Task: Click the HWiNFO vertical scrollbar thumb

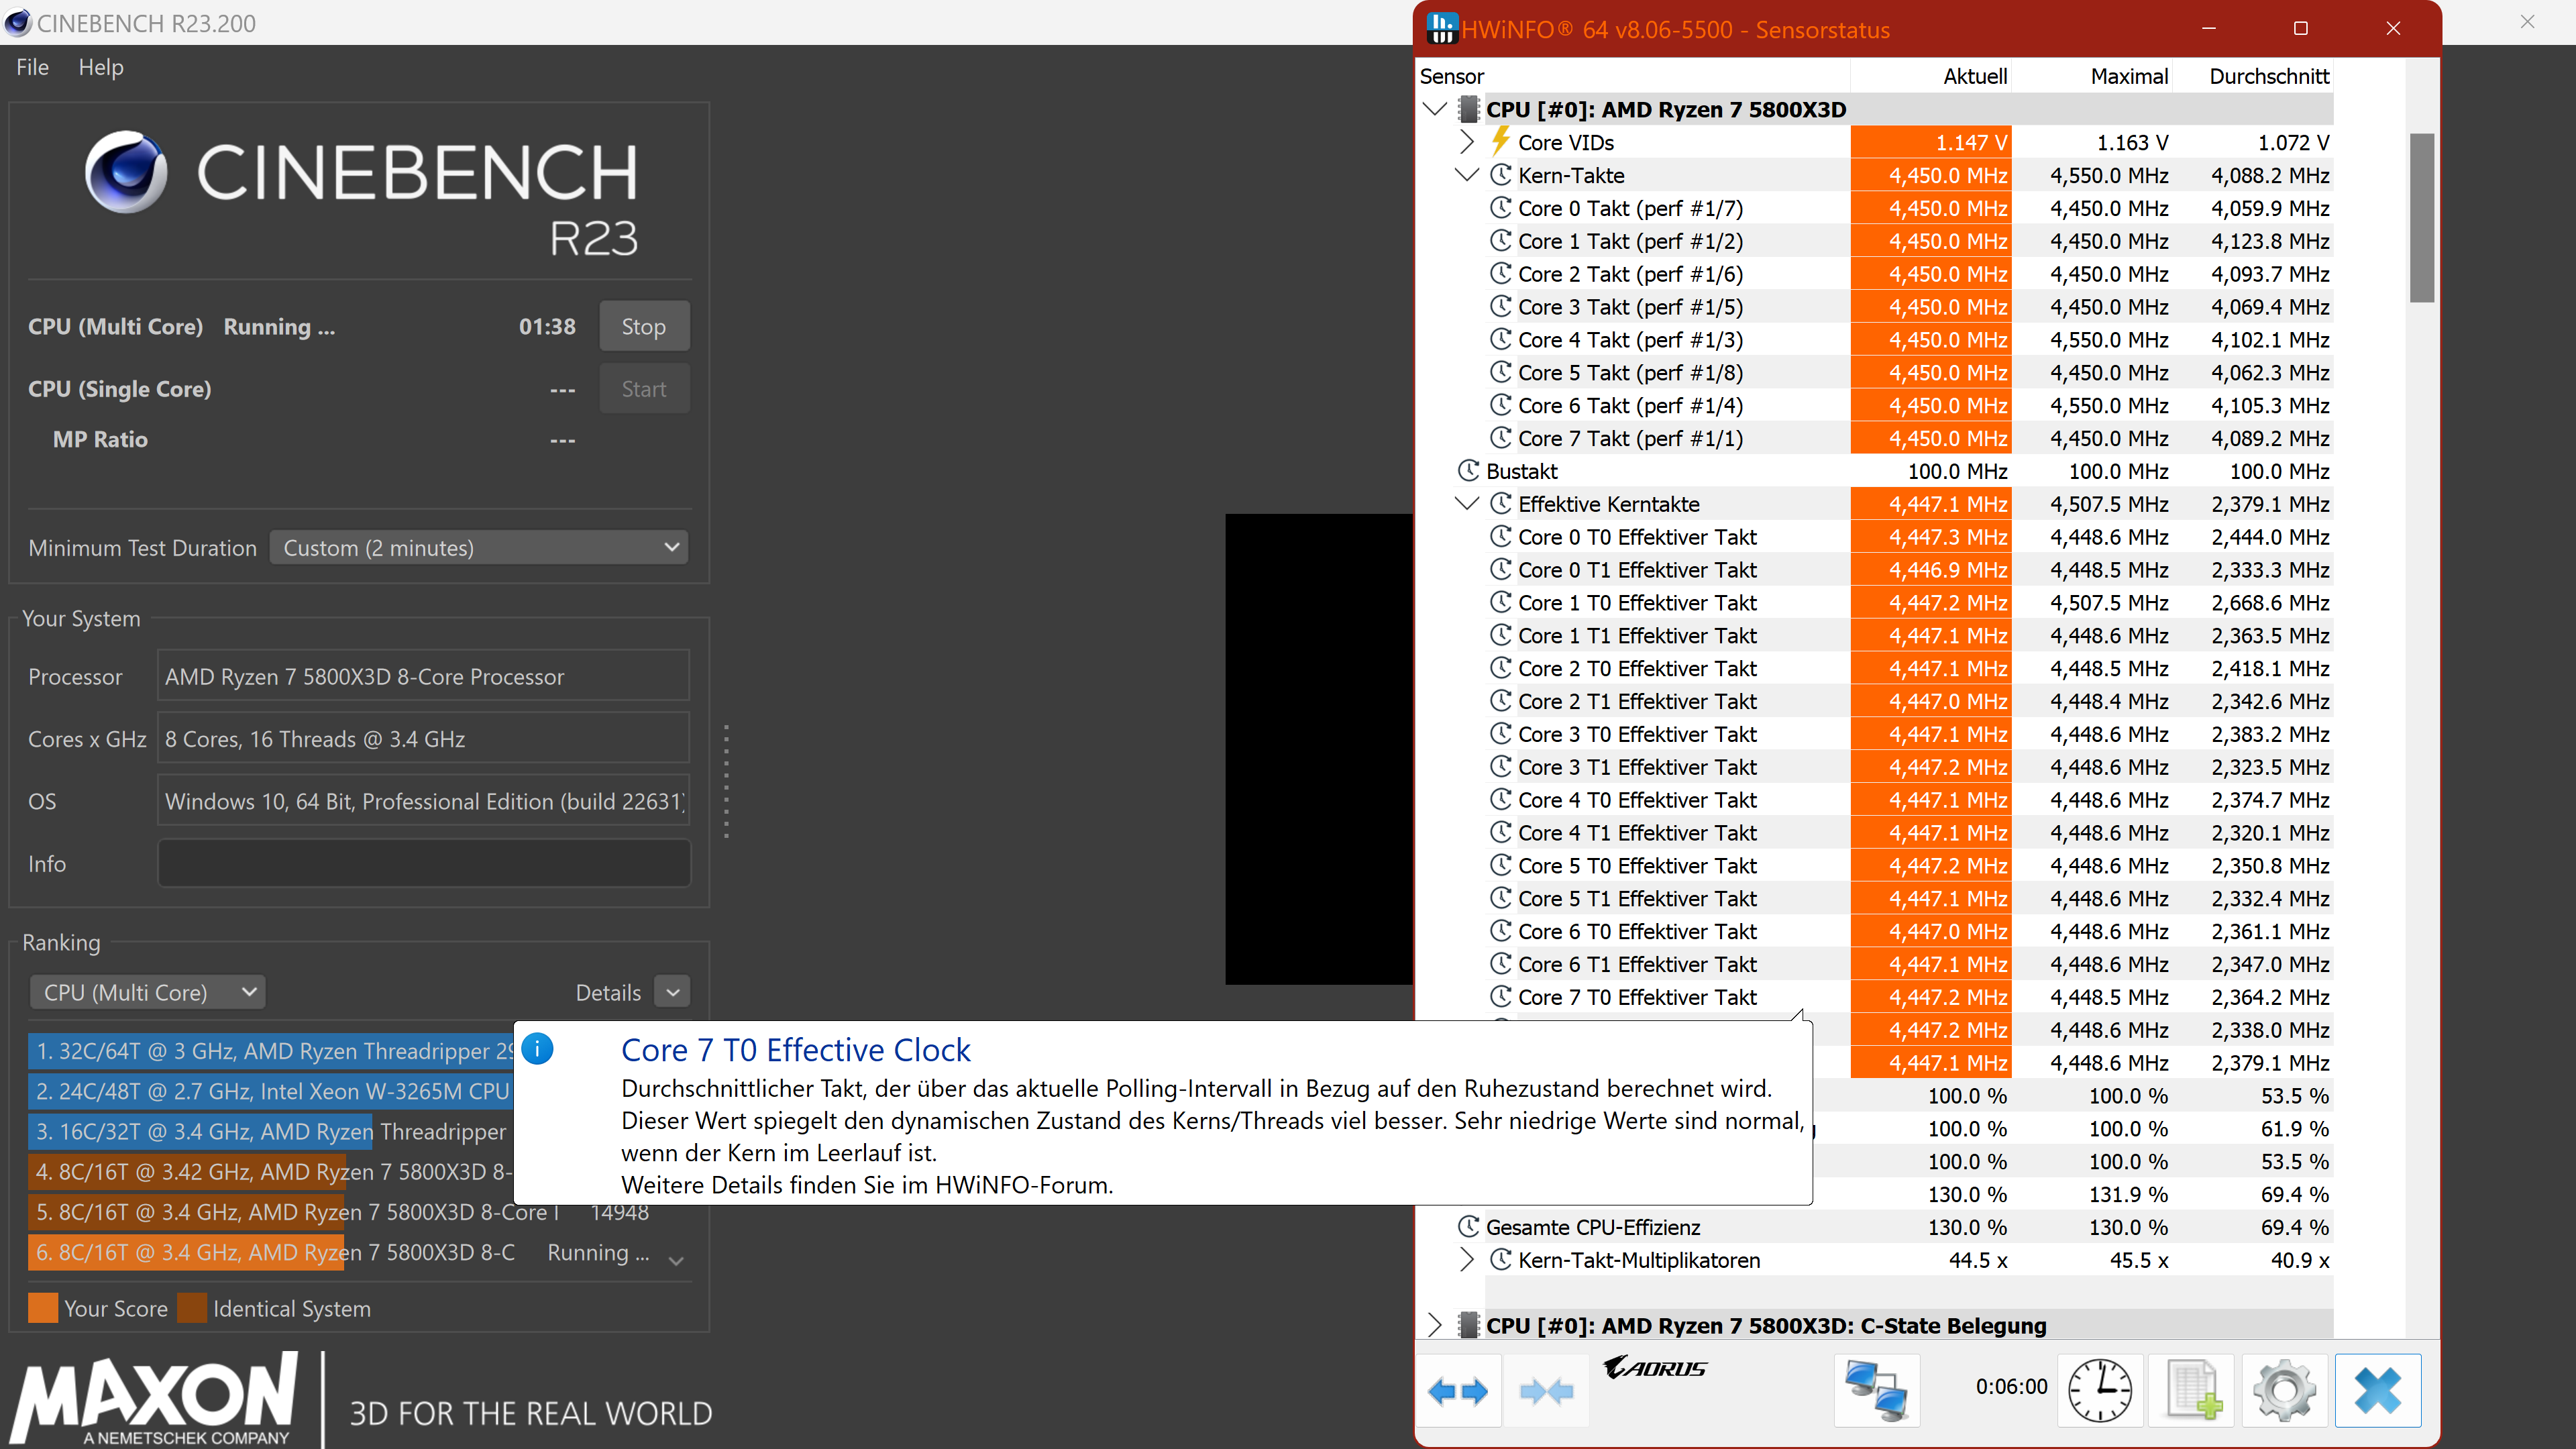Action: 2421,217
